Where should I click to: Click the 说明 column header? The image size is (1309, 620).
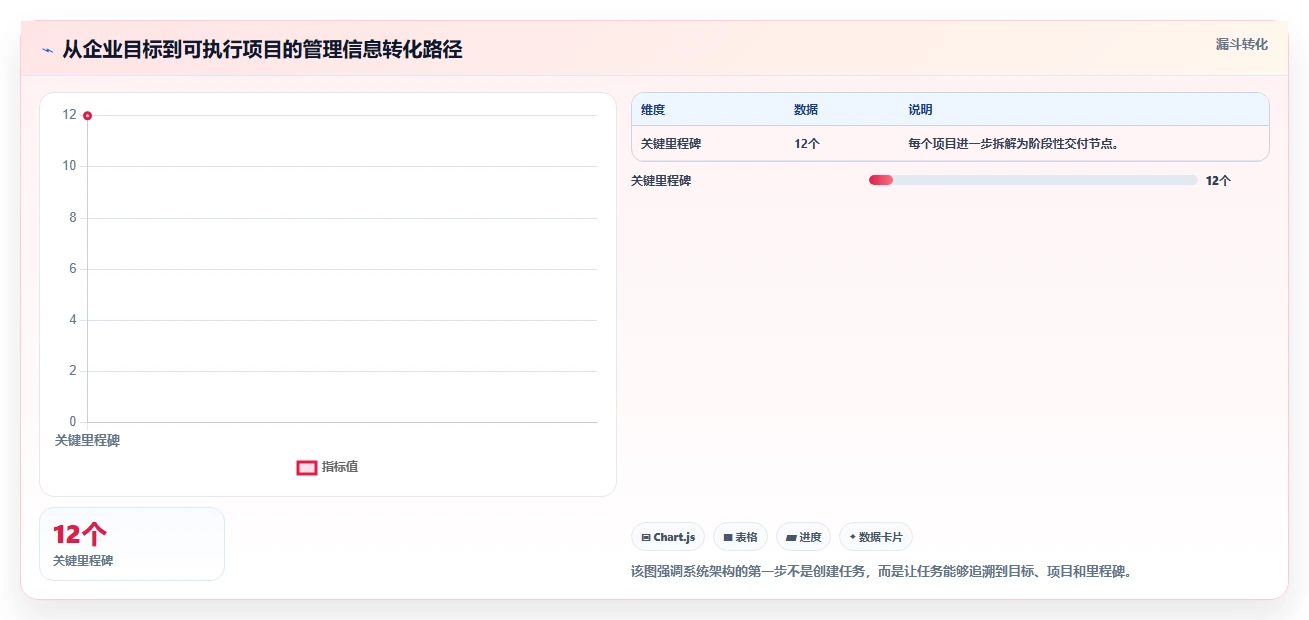(920, 110)
